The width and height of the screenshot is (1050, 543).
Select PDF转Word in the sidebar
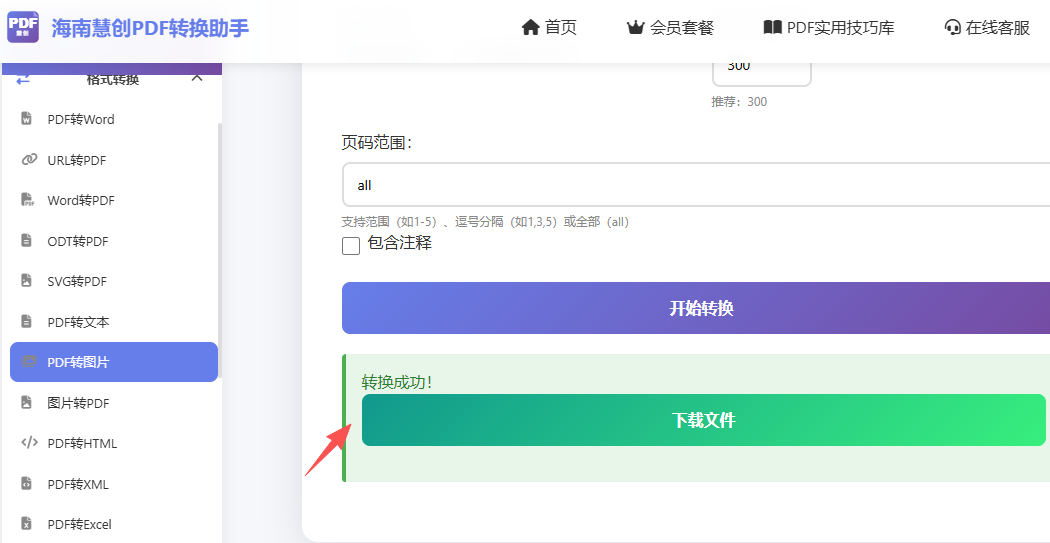(x=114, y=119)
